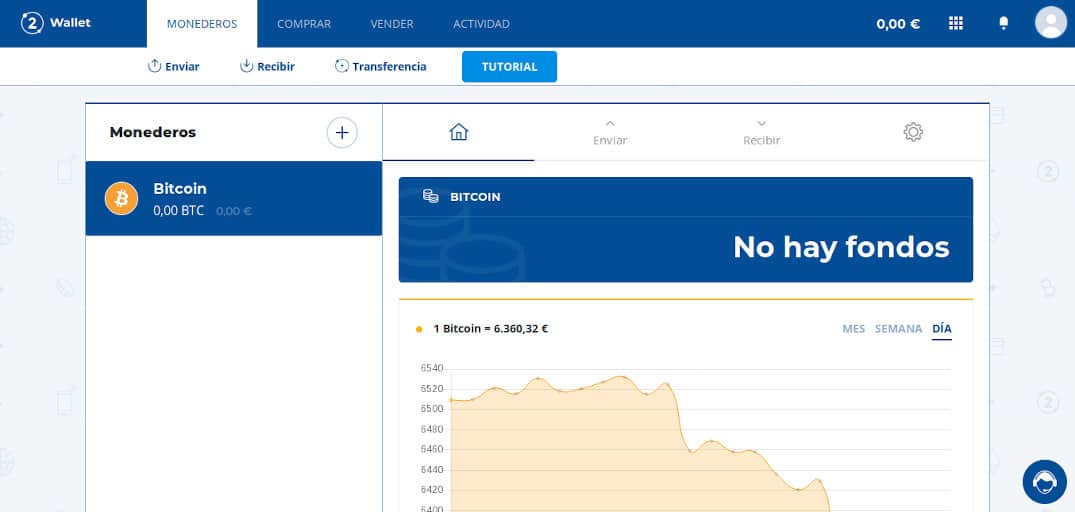Open the user profile avatar
Viewport: 1075px width, 512px height.
click(x=1050, y=23)
